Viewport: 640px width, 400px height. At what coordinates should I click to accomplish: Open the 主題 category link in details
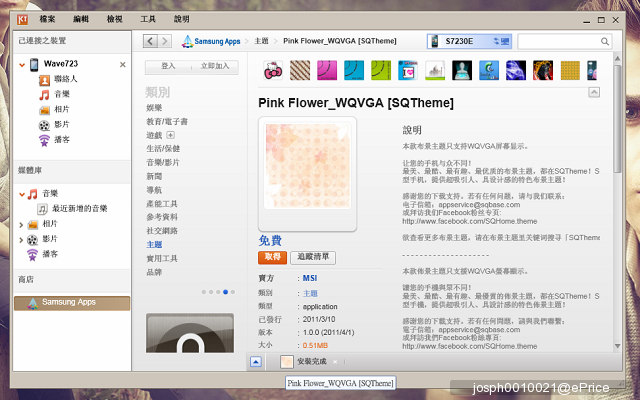tap(310, 293)
